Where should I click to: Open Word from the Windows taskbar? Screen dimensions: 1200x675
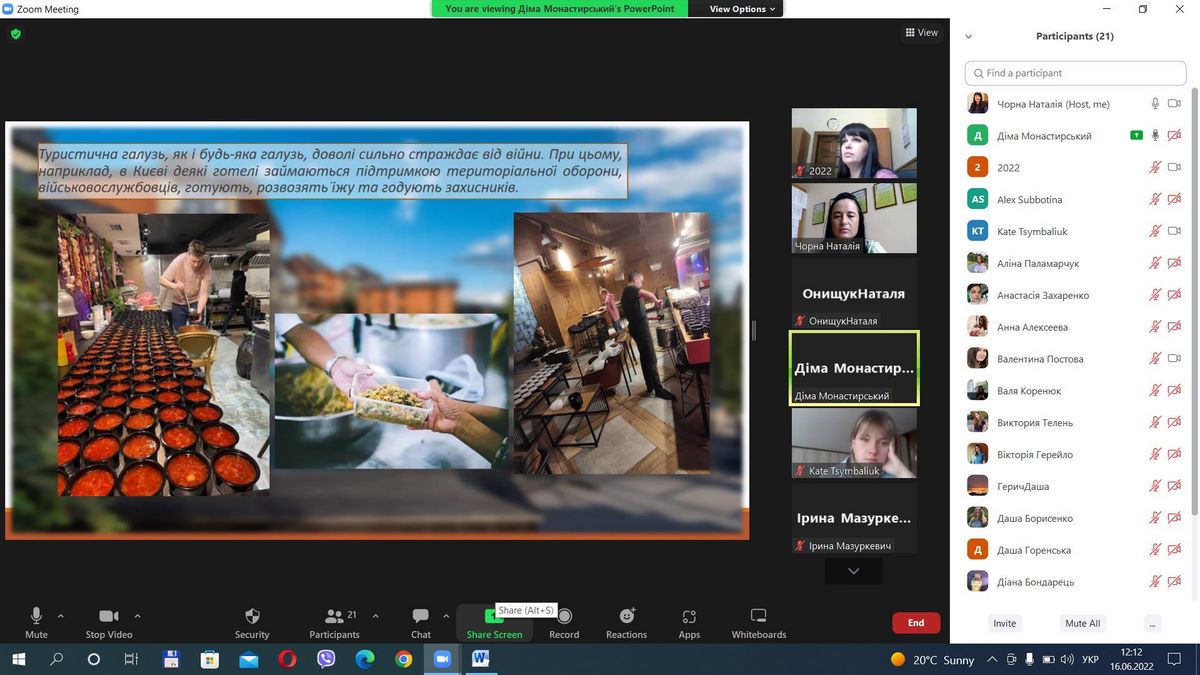[480, 659]
